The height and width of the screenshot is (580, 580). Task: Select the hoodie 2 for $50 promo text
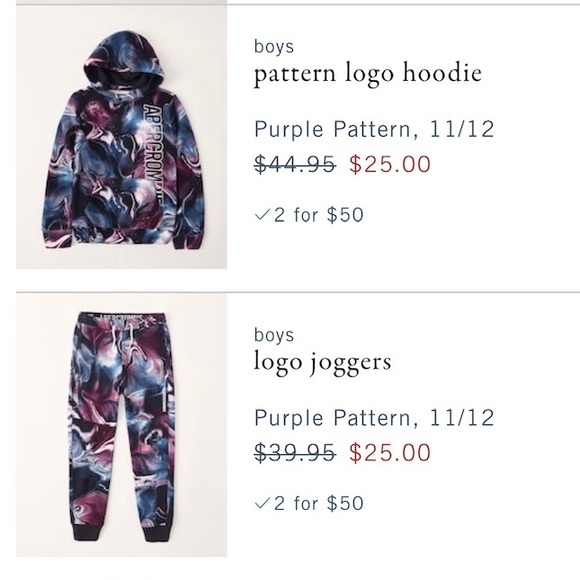click(319, 215)
